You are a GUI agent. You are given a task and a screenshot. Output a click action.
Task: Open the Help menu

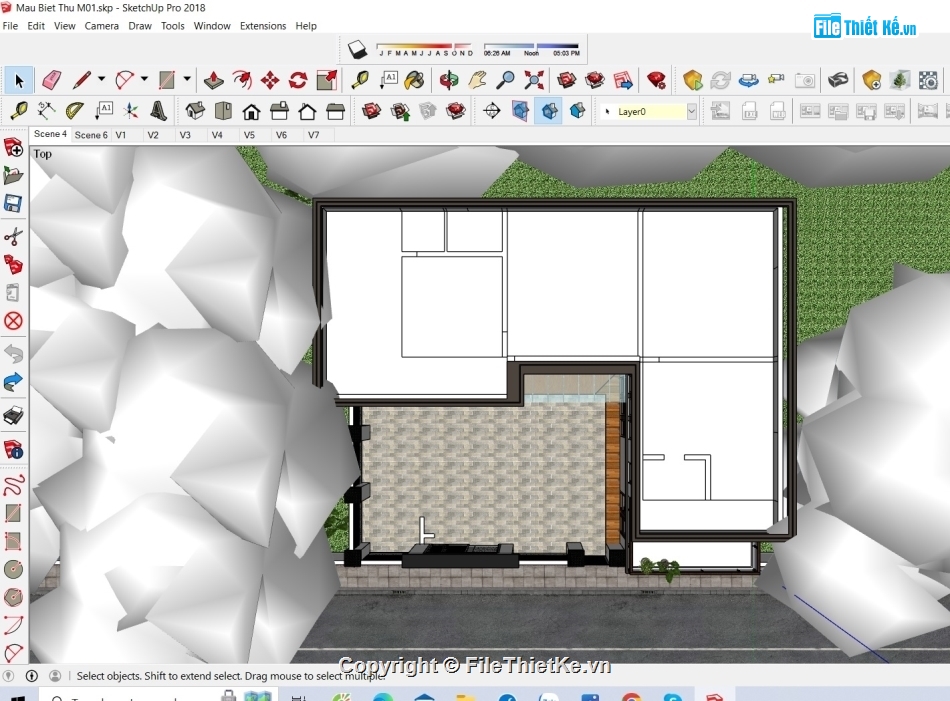[306, 26]
